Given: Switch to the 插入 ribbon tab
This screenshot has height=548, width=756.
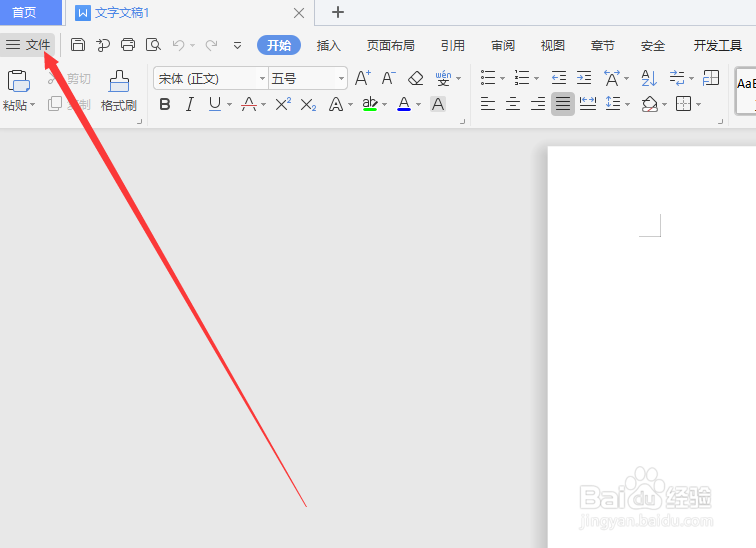Looking at the screenshot, I should click(x=329, y=45).
